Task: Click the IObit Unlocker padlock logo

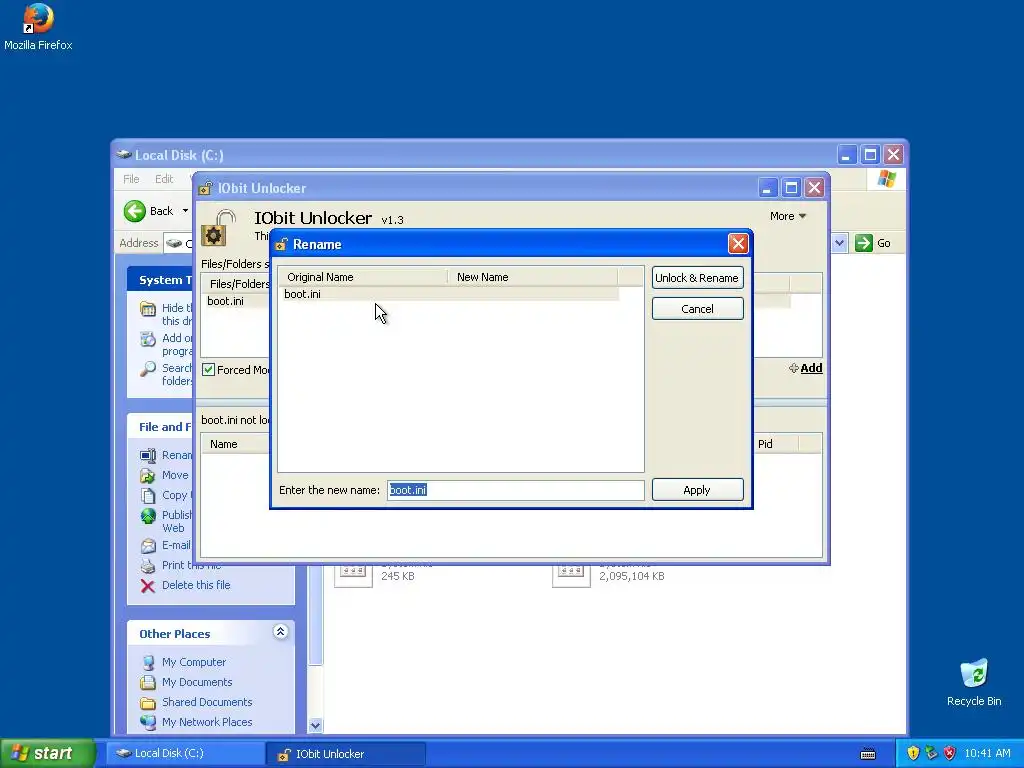Action: tap(219, 227)
